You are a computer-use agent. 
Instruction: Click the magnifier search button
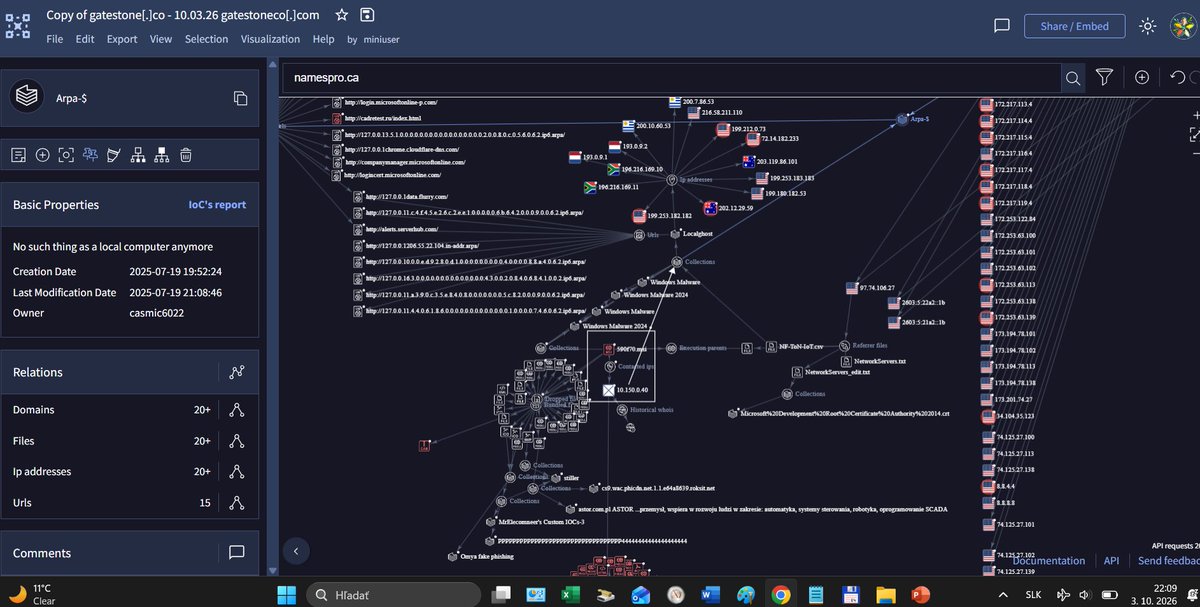coord(1072,77)
